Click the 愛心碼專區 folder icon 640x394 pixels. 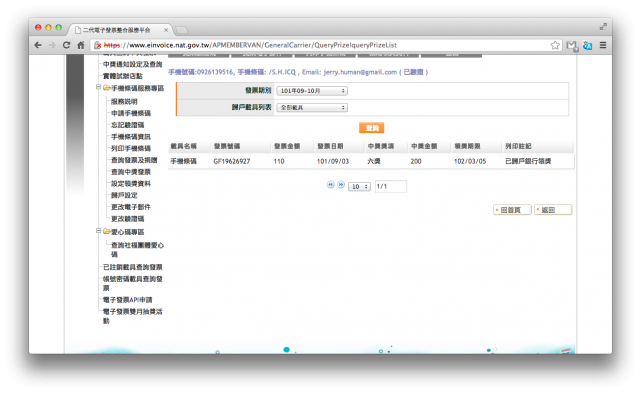(x=107, y=232)
